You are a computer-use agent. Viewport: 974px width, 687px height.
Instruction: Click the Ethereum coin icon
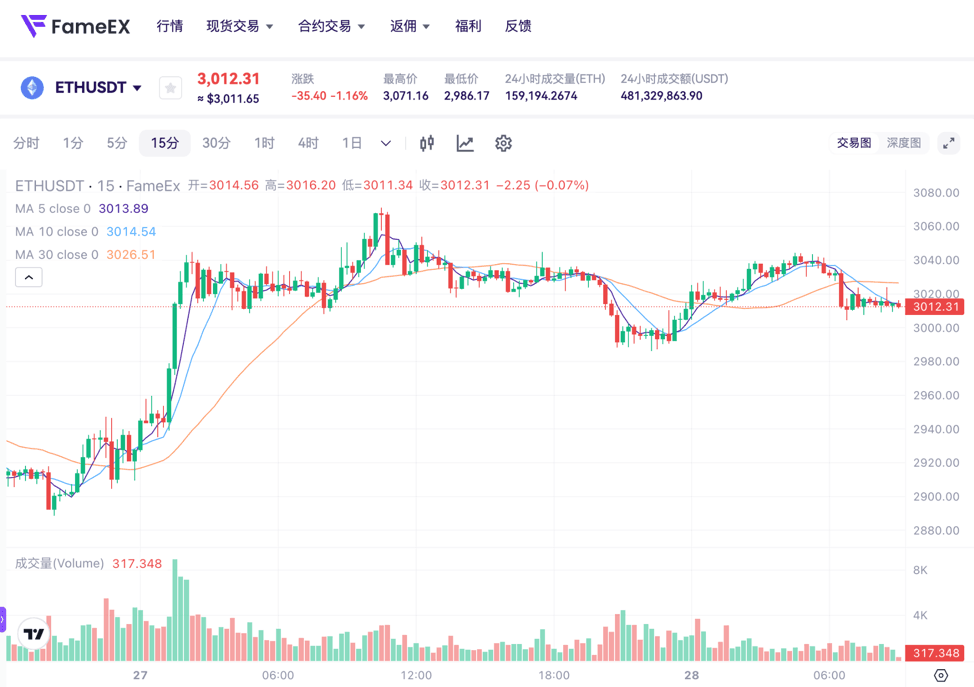tap(32, 88)
